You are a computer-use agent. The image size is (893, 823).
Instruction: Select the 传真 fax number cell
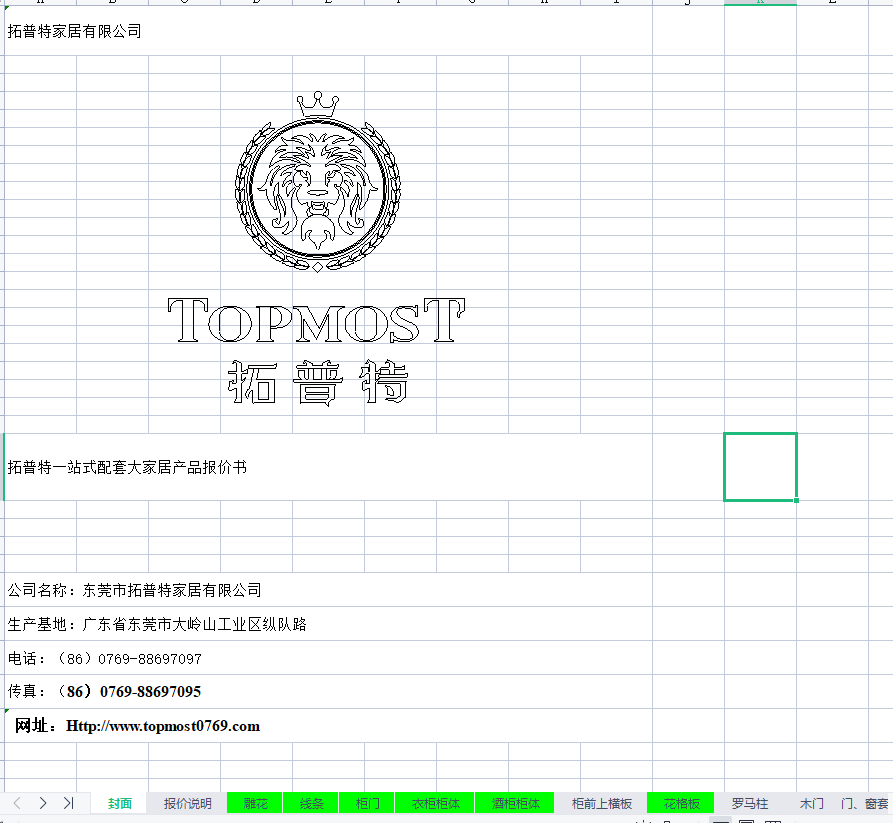(x=104, y=692)
